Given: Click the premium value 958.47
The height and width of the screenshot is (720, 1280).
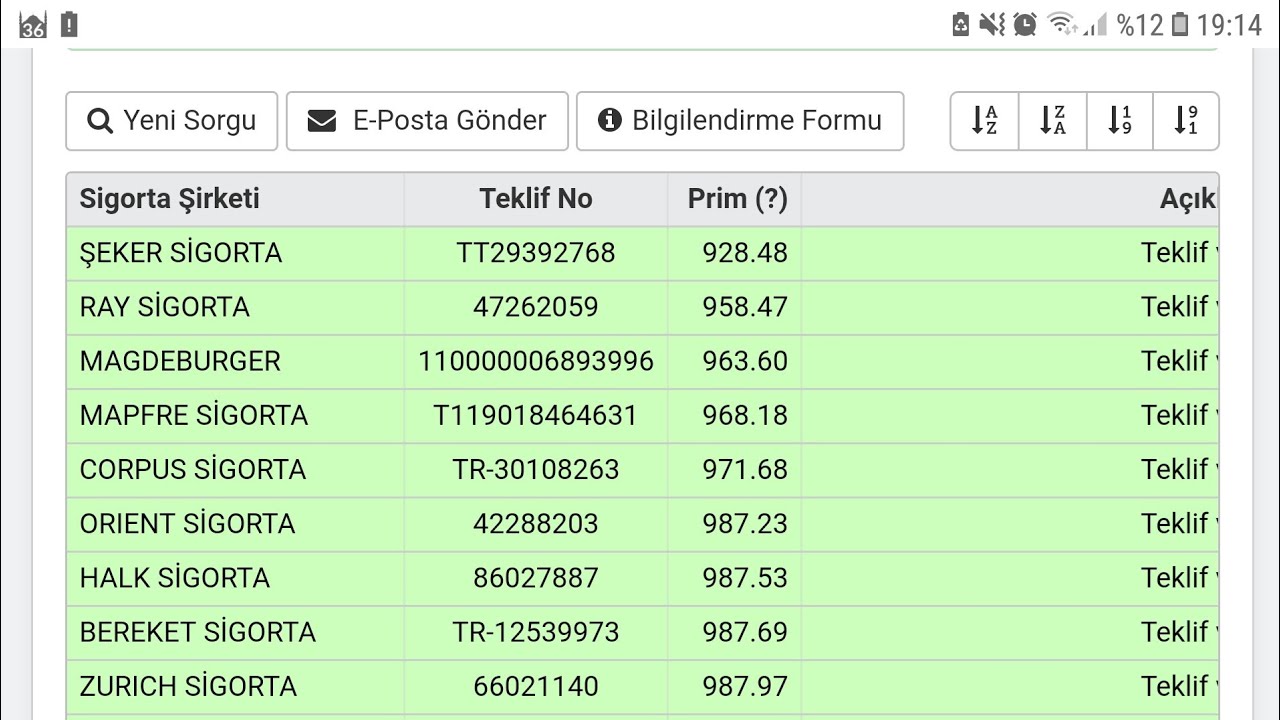Looking at the screenshot, I should 745,307.
